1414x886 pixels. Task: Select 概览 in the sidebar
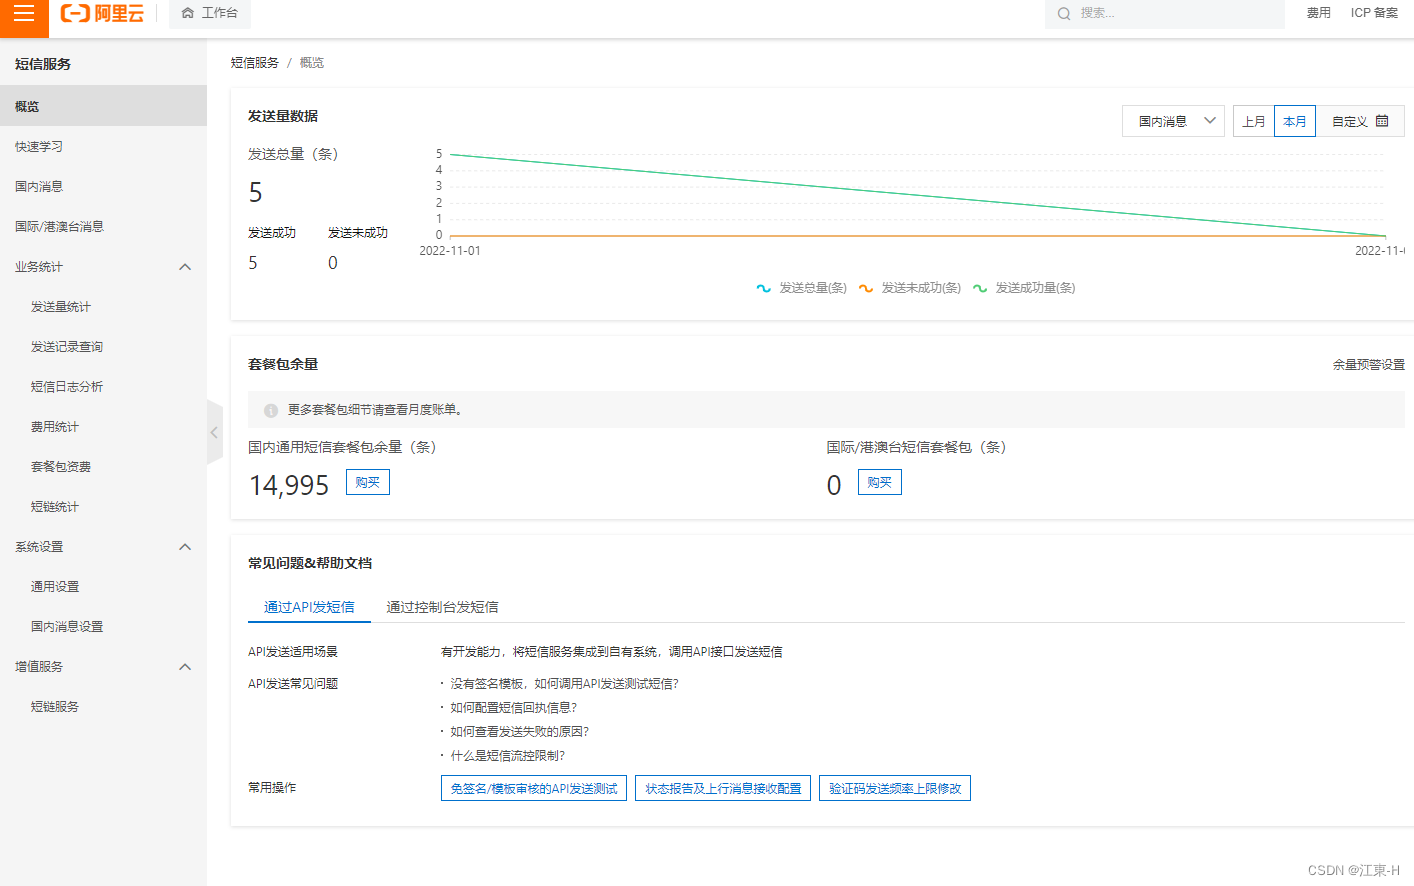point(103,106)
